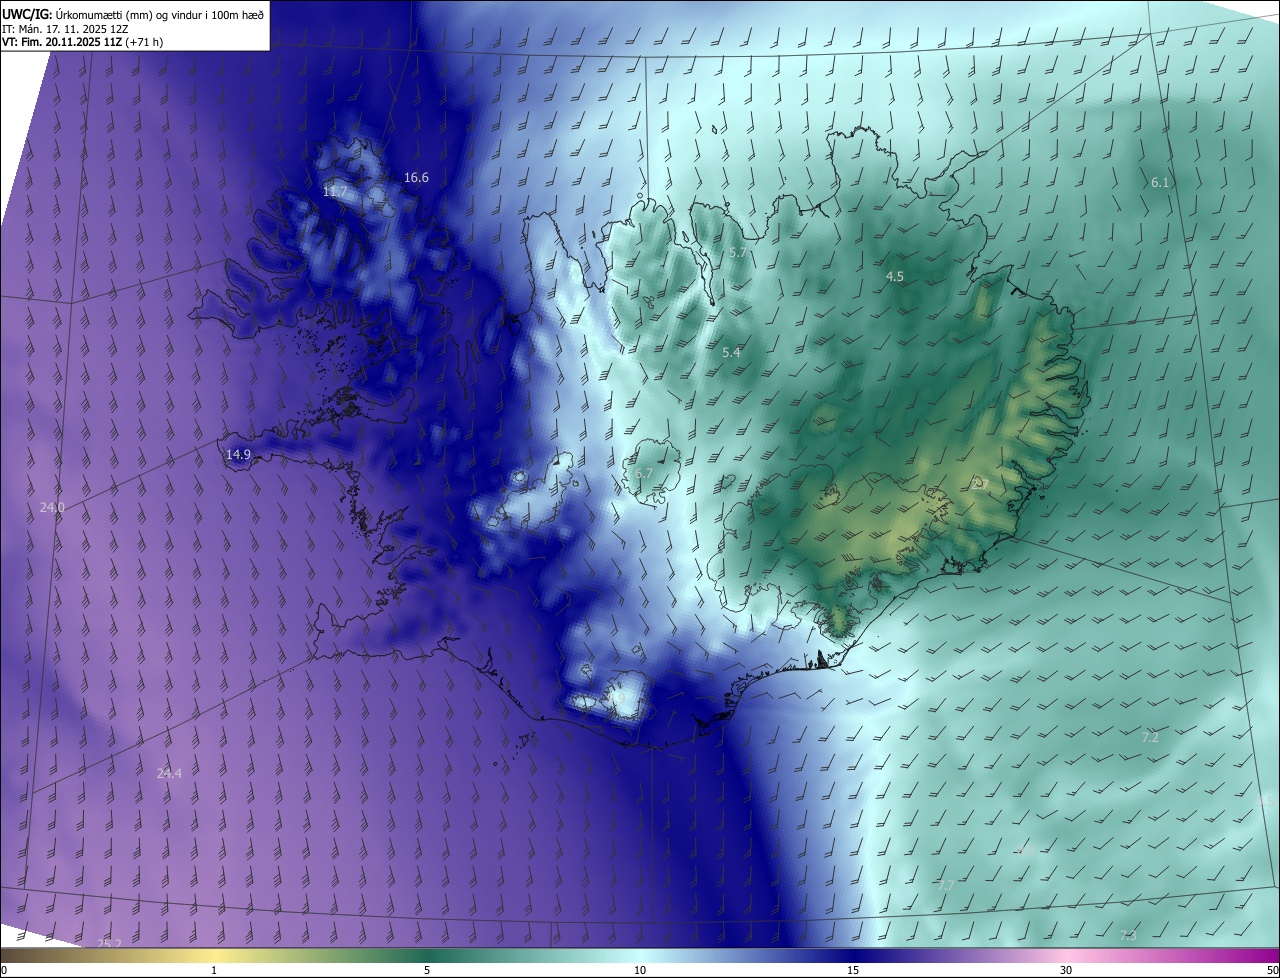The height and width of the screenshot is (978, 1280).
Task: Click the 14.9 value label on the peninsula
Action: (238, 455)
